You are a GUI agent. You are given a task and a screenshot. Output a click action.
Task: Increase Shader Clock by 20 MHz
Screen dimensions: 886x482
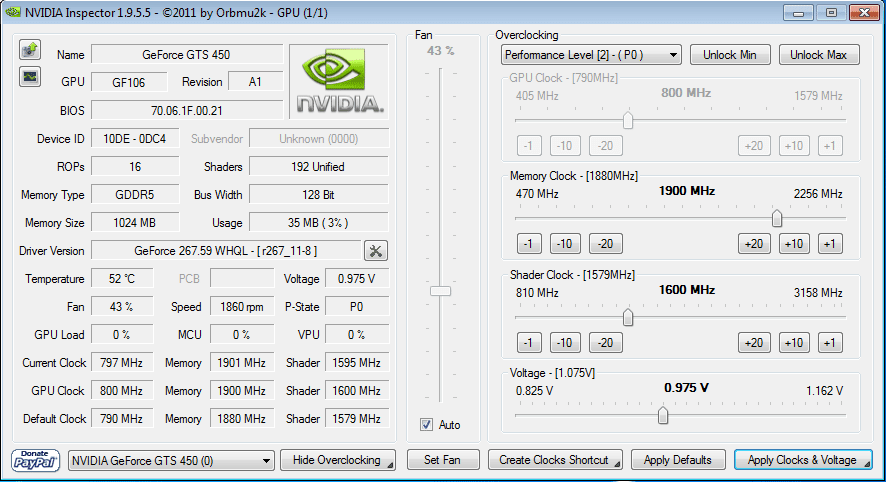pos(754,343)
